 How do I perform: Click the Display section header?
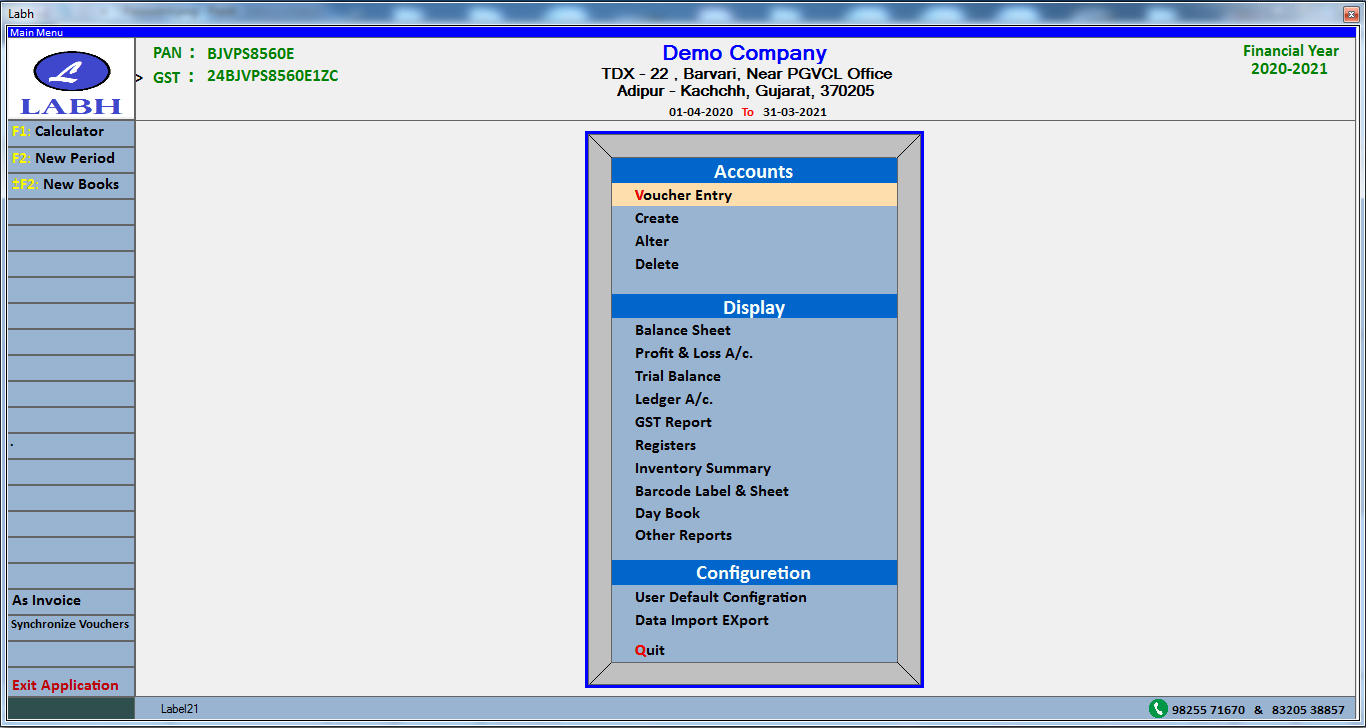click(x=754, y=307)
